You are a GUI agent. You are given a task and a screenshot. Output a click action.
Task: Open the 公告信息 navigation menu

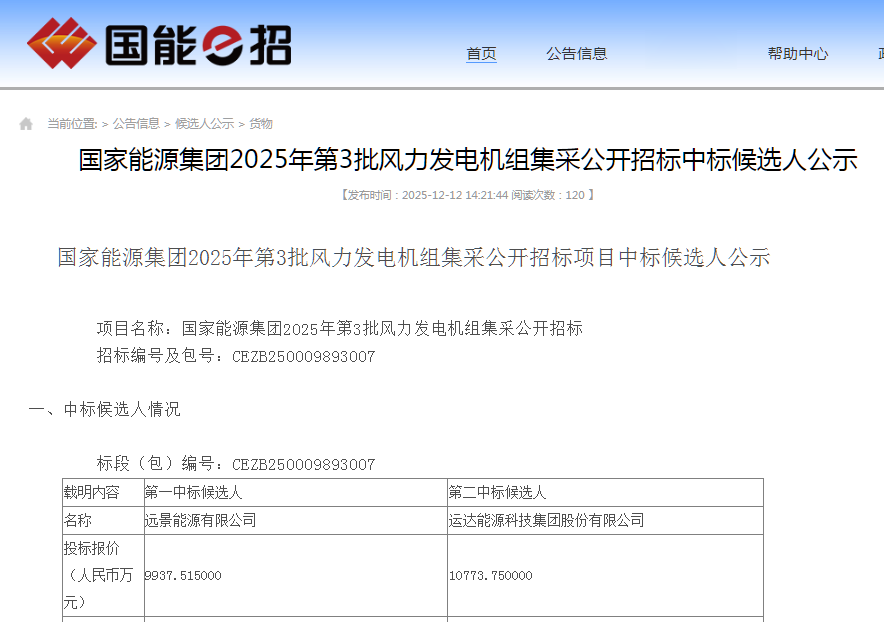(576, 54)
